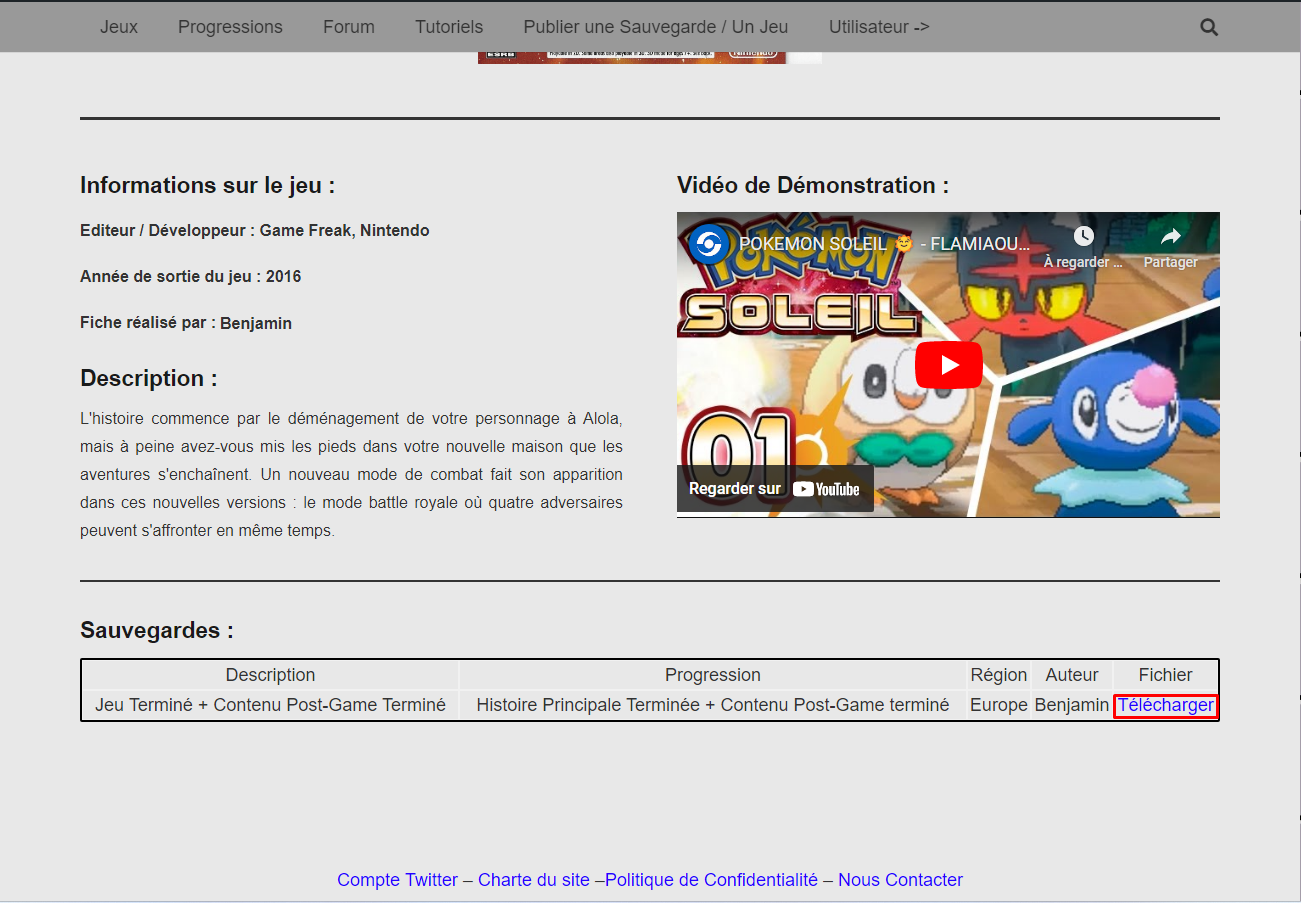Expand the Utilisateur -> menu
This screenshot has height=903, width=1301.
click(879, 27)
